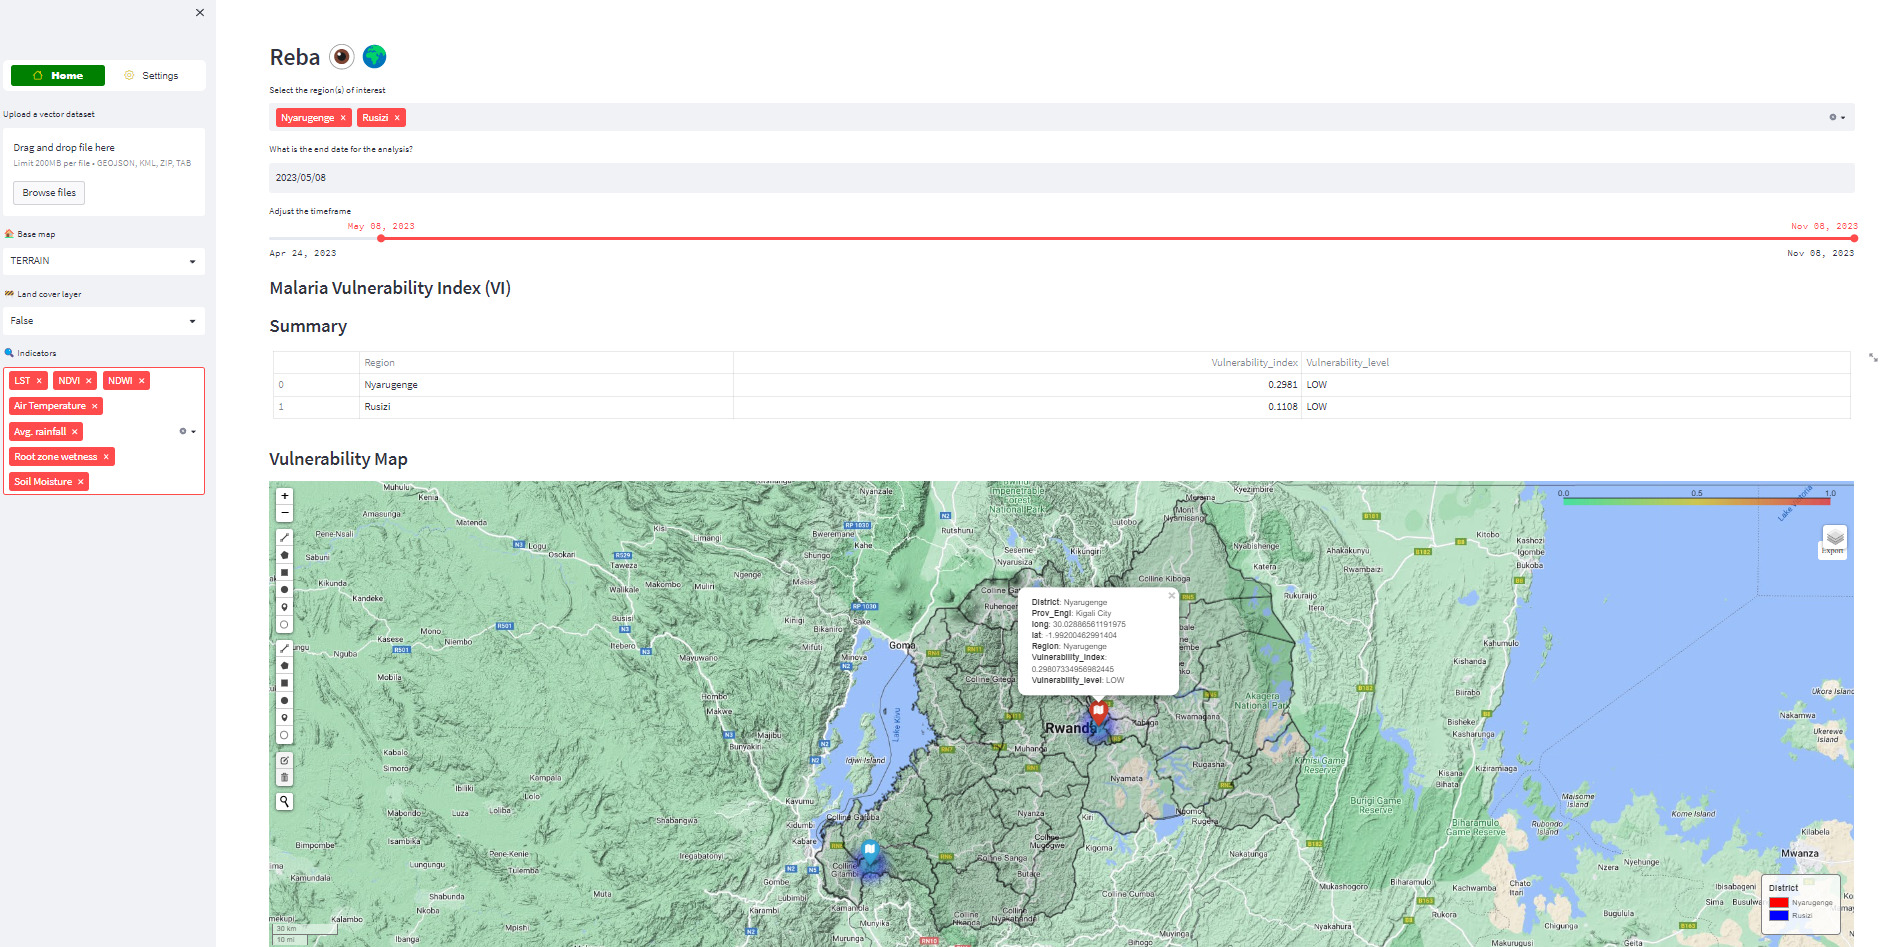
Task: Sort table by Vulnerability_level column header
Action: tap(1576, 363)
